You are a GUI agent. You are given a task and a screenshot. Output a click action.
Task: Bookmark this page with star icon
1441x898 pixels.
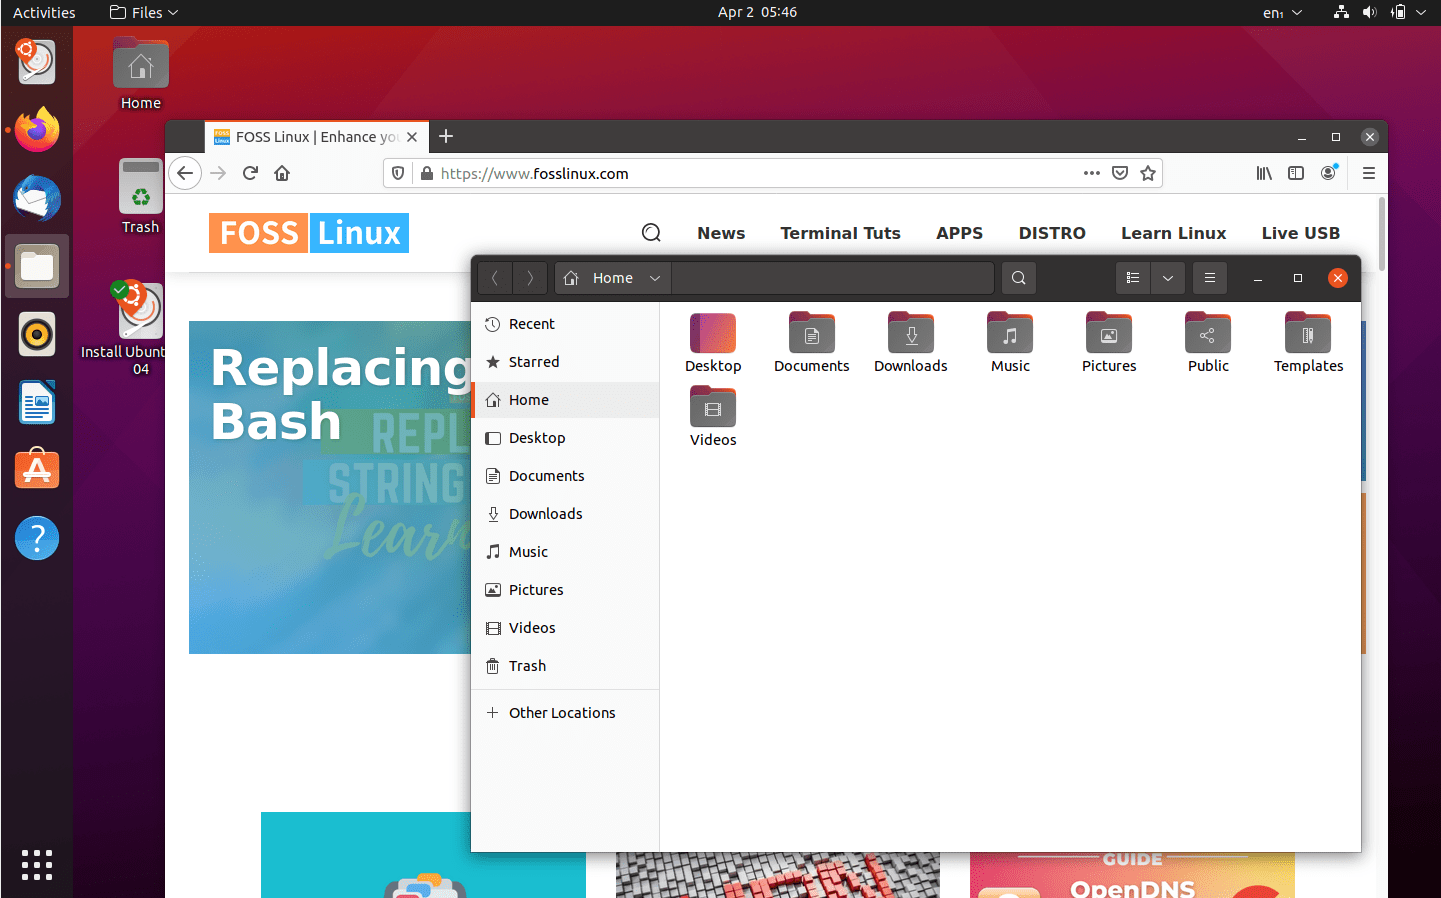pos(1148,173)
